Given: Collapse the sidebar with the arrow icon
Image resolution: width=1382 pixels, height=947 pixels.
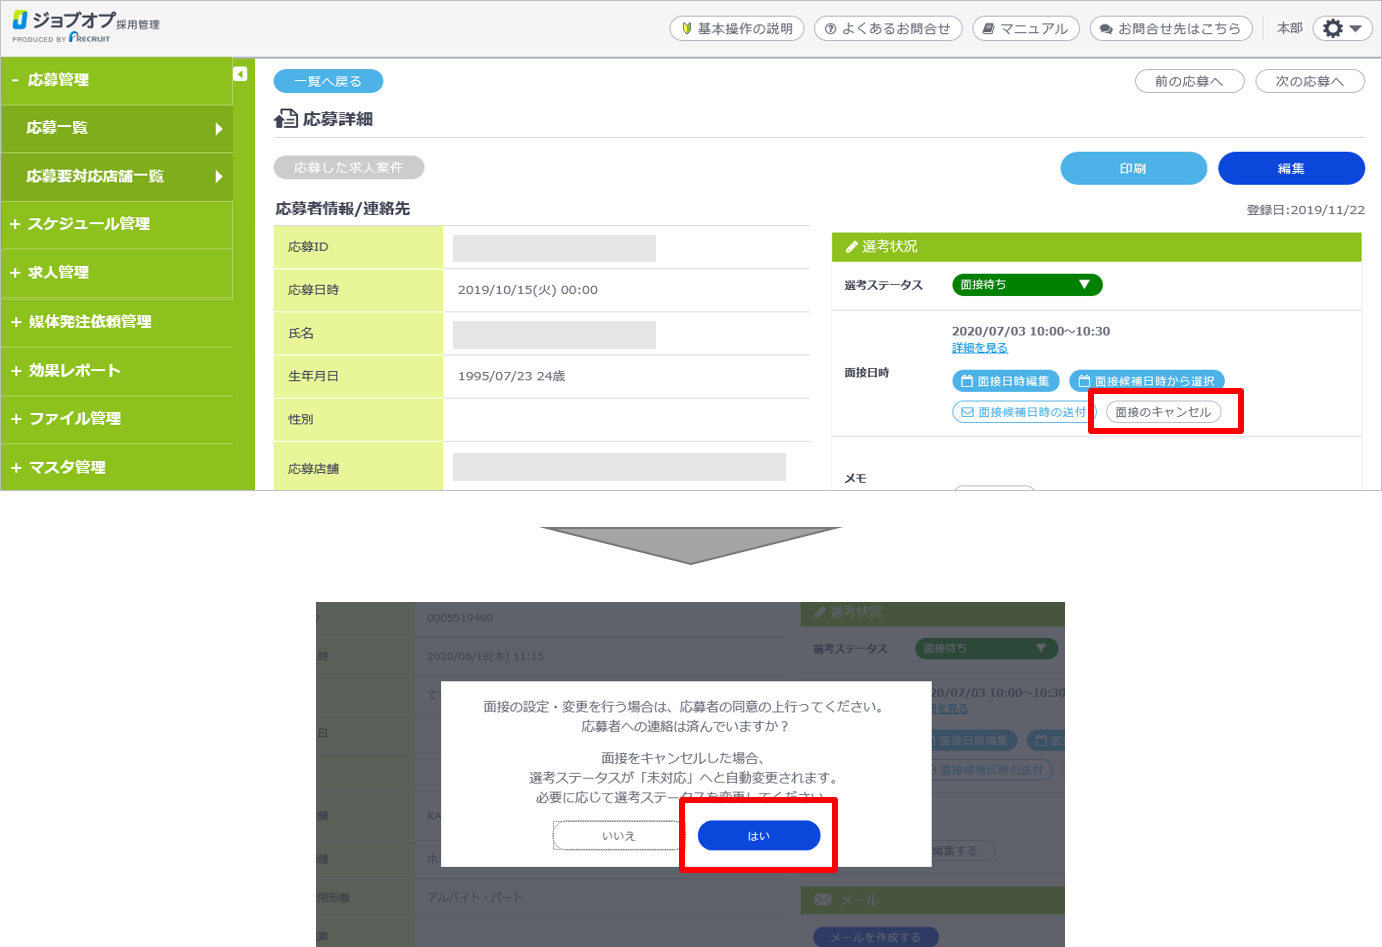Looking at the screenshot, I should click(x=240, y=74).
